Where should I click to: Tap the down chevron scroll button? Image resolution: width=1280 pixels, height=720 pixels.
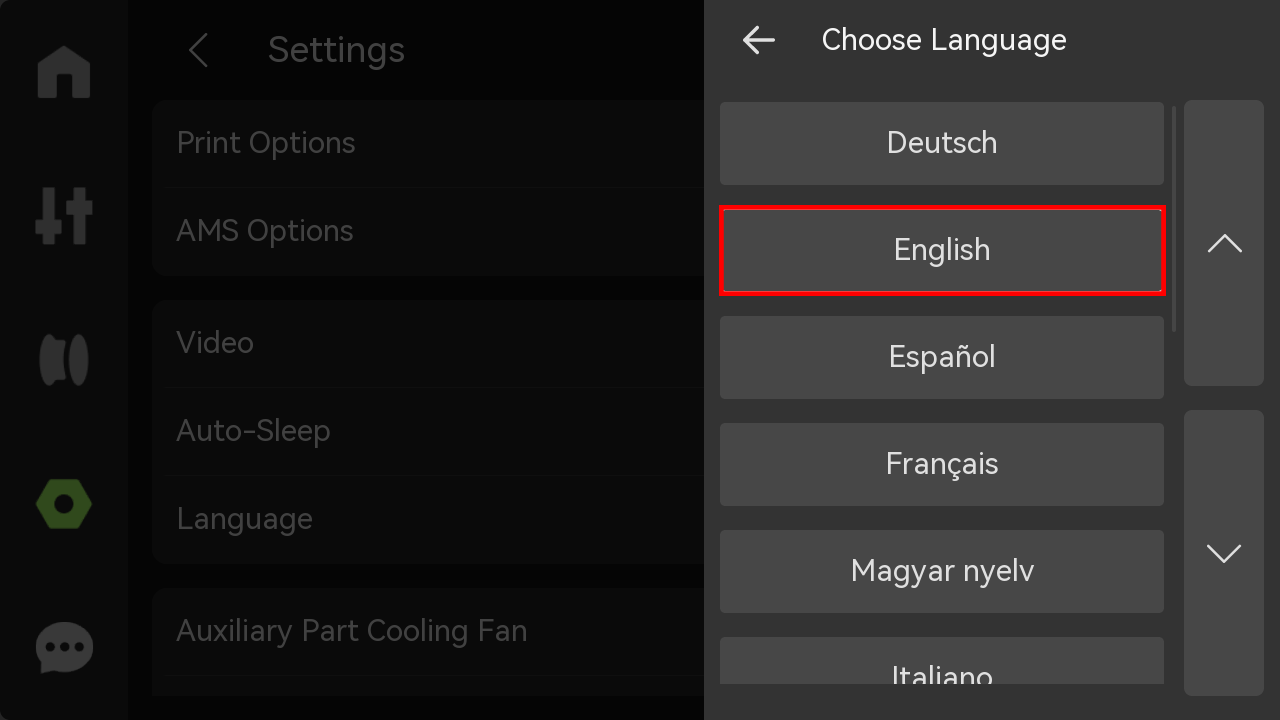pos(1224,553)
